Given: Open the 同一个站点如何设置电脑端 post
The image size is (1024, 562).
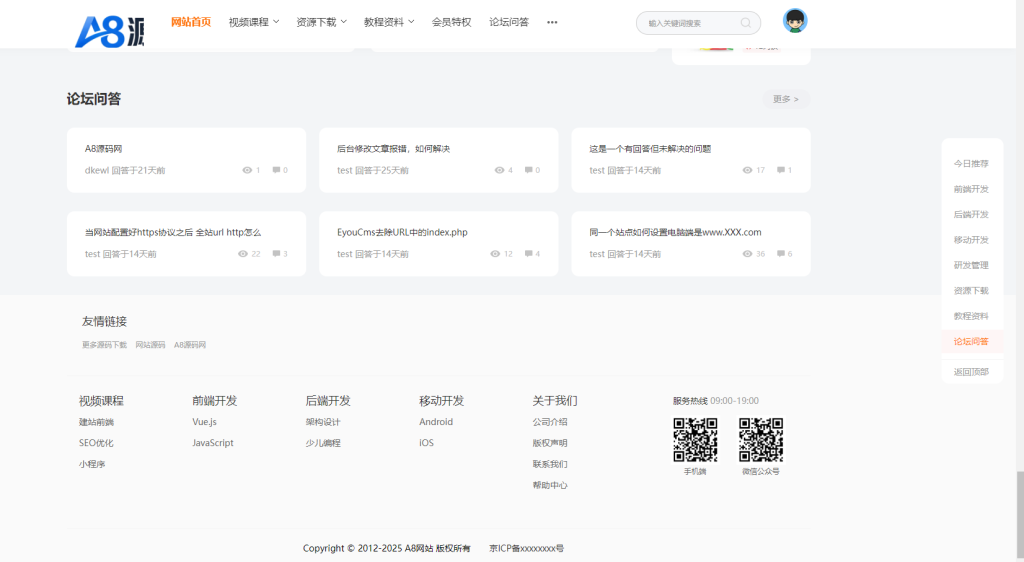Looking at the screenshot, I should click(x=675, y=232).
